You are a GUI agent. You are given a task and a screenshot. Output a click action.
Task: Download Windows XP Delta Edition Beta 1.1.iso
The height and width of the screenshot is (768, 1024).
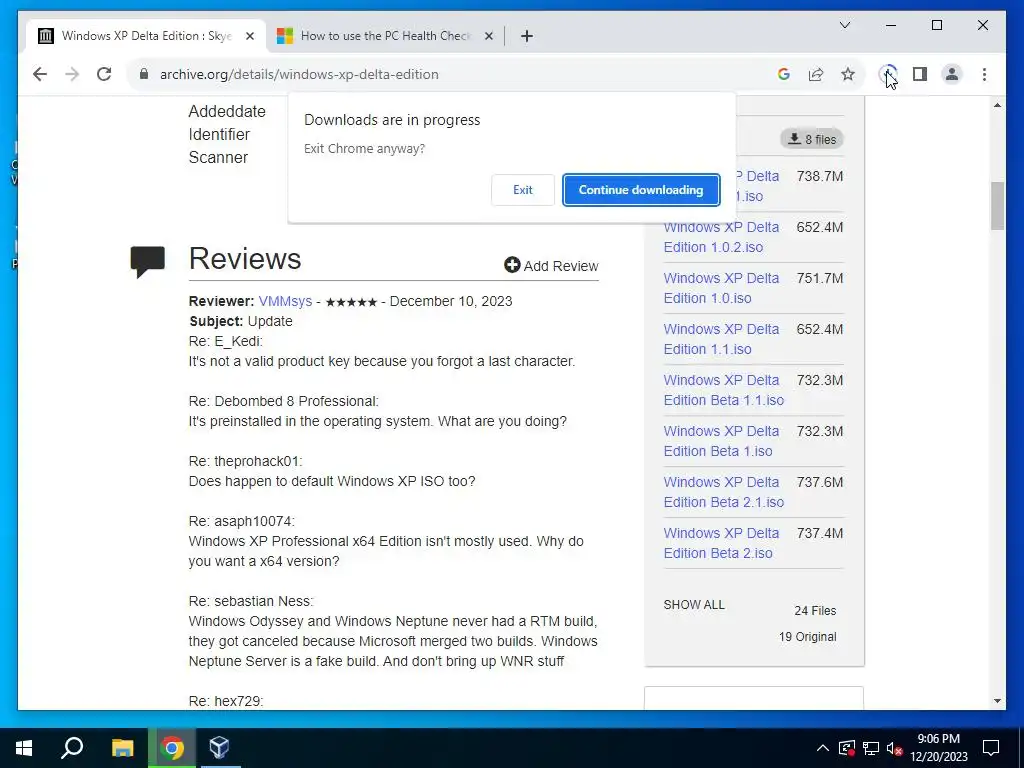pyautogui.click(x=724, y=390)
